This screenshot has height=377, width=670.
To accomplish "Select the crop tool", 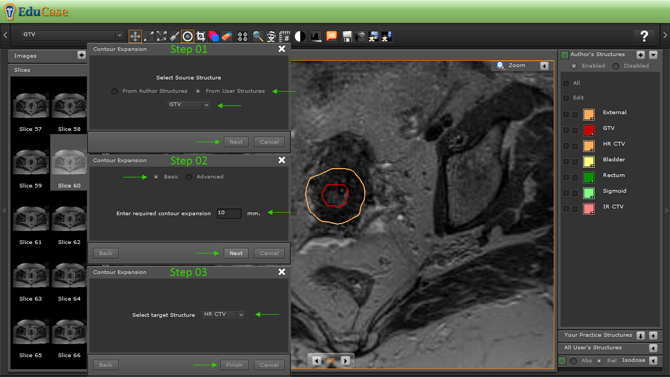I will tap(200, 36).
